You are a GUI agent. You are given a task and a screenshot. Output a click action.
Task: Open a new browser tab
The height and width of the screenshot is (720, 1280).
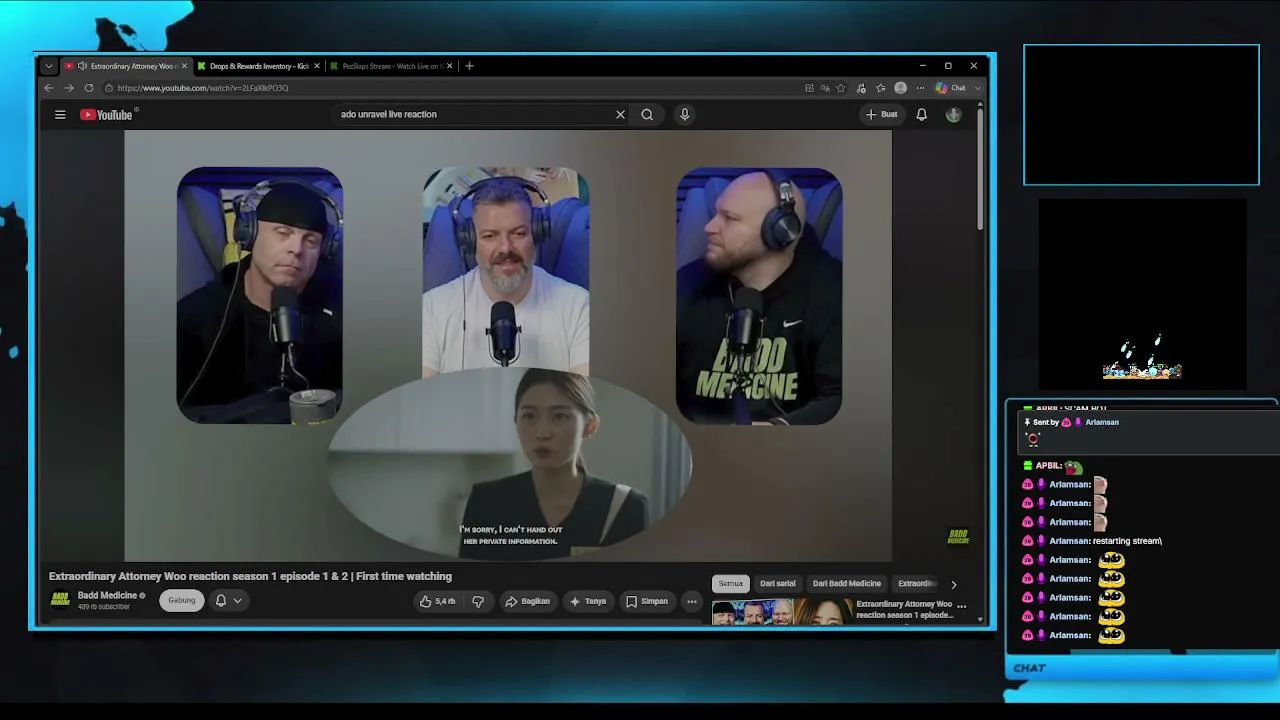pyautogui.click(x=469, y=66)
